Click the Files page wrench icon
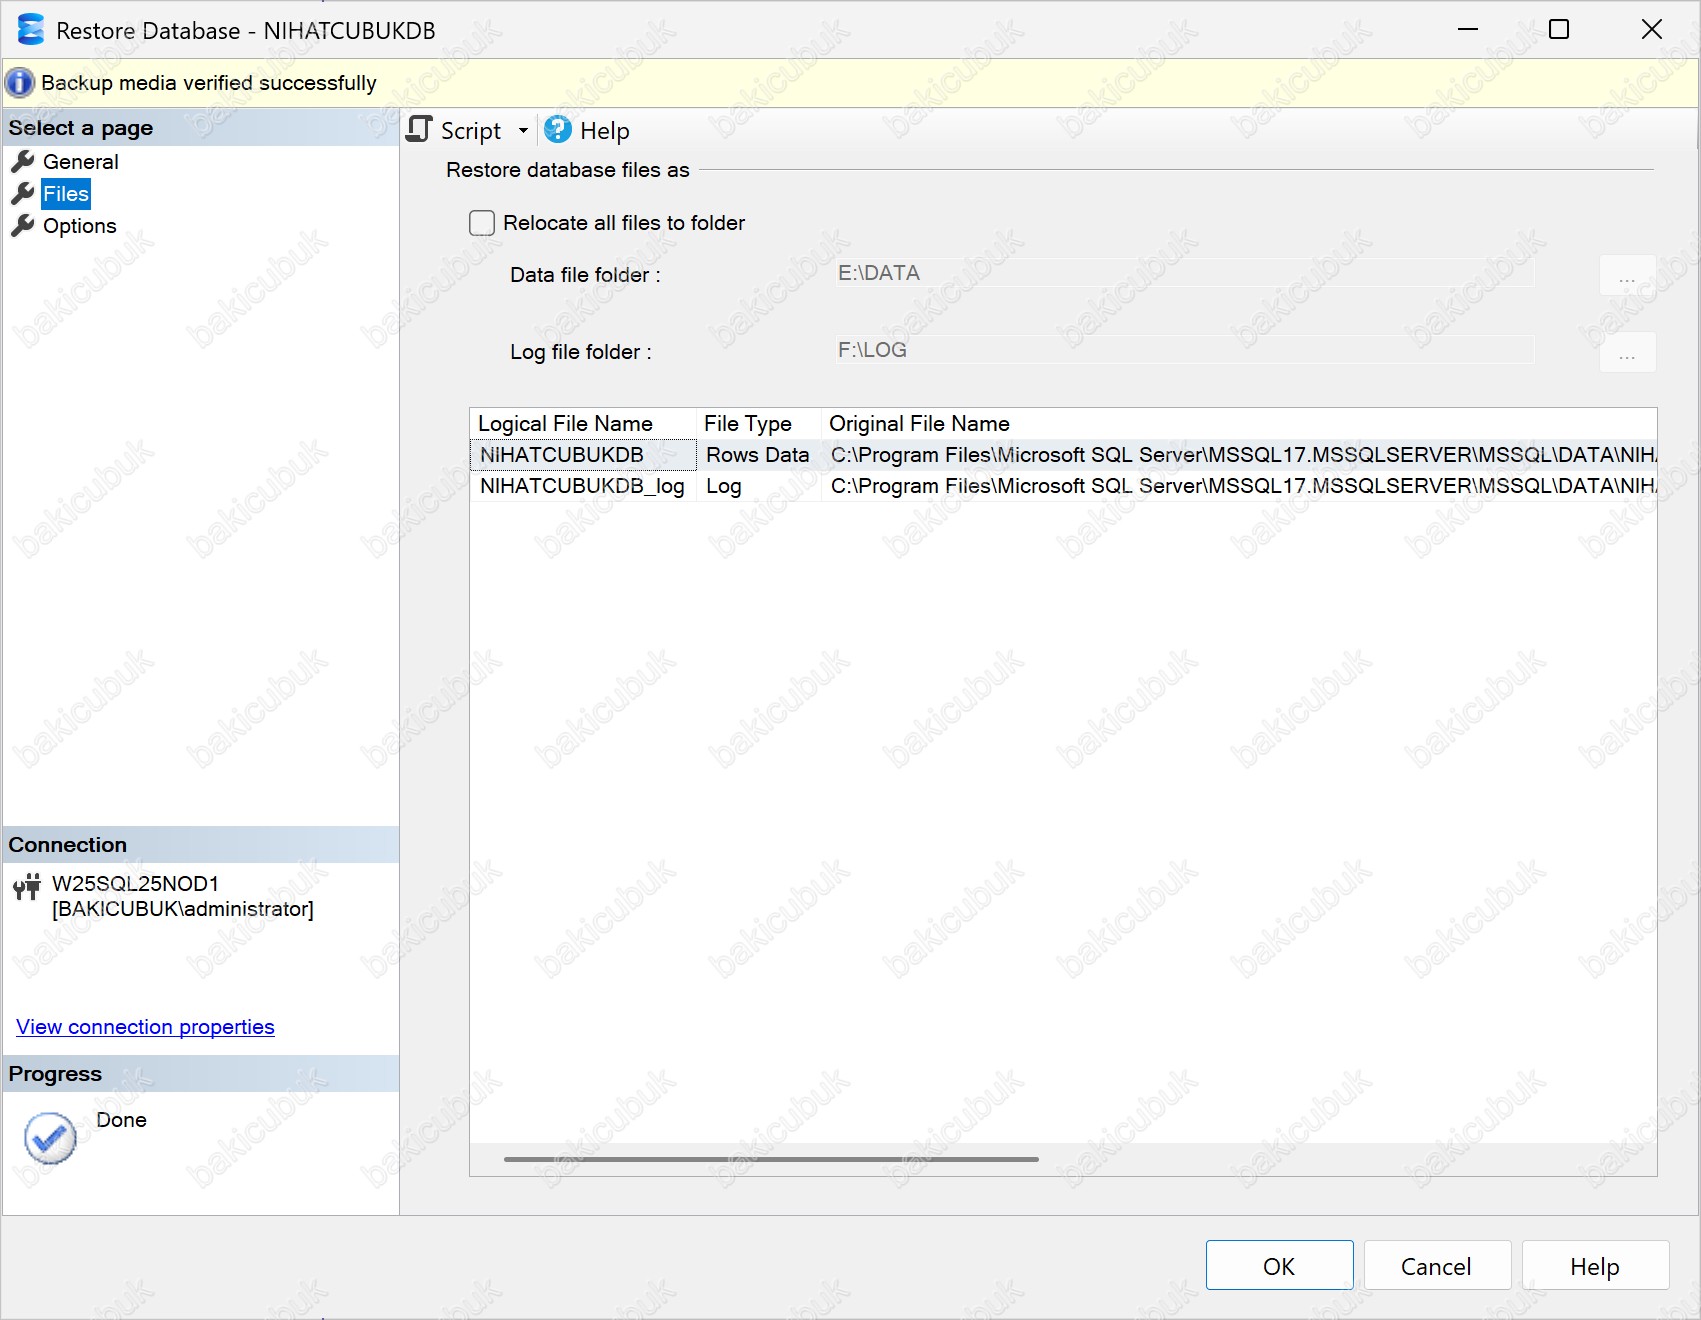The image size is (1701, 1320). pos(23,194)
